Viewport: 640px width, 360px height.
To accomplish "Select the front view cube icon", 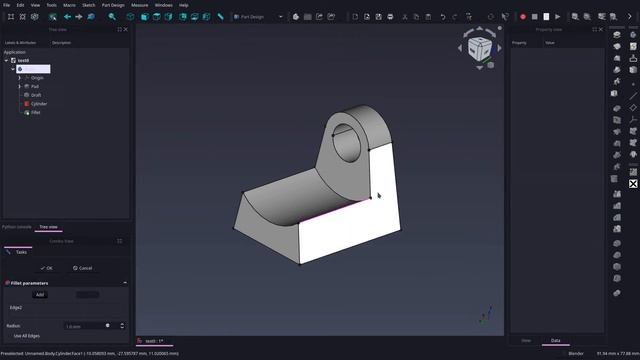I will 144,17.
